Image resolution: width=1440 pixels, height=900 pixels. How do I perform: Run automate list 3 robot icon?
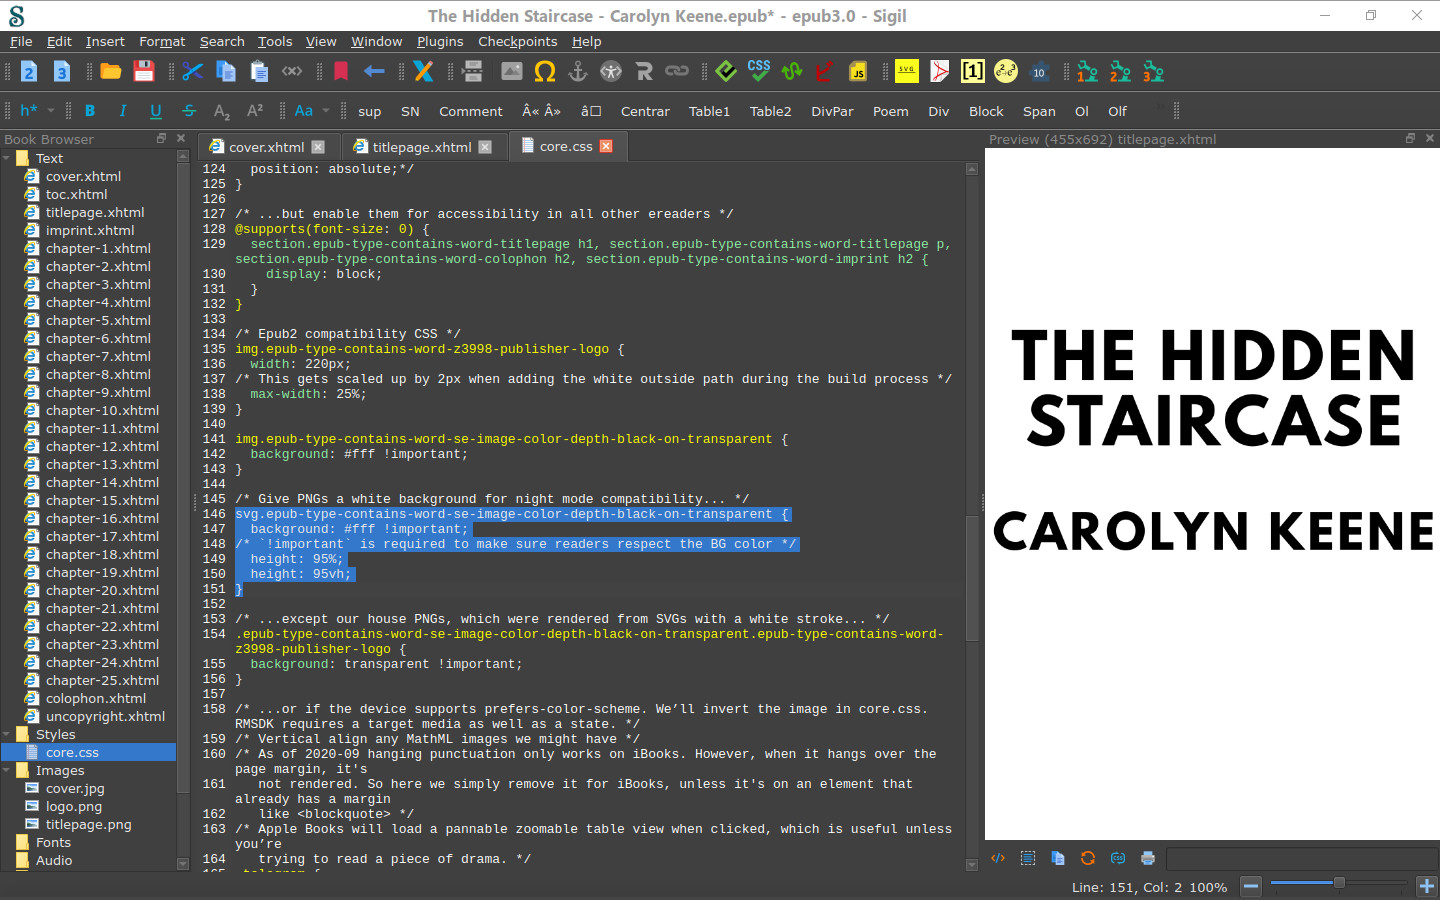coord(1154,72)
